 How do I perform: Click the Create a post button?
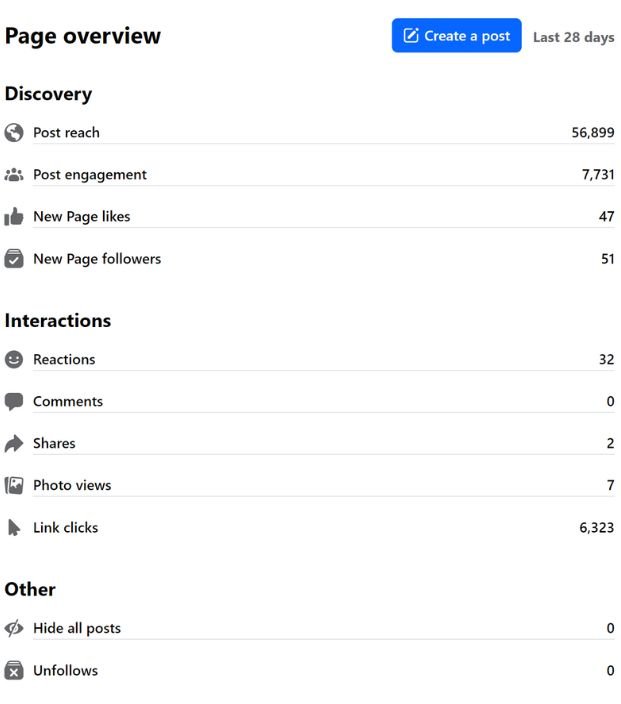click(456, 36)
